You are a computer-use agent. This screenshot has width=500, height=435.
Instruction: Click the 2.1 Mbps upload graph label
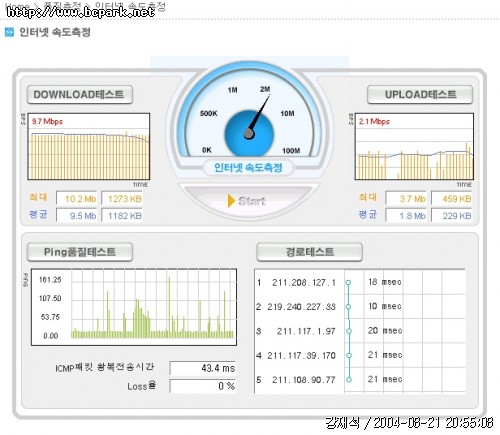[374, 121]
